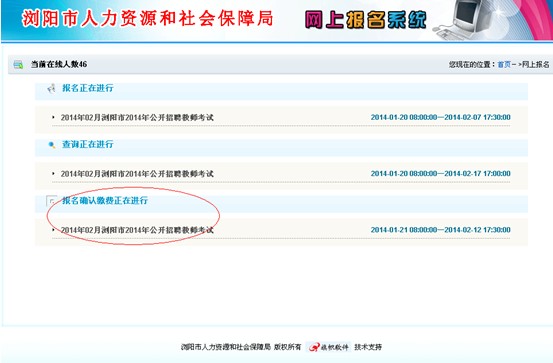The width and height of the screenshot is (553, 363).
Task: Click the document icon beside 报名确认缴费正在进行
Action: click(51, 201)
